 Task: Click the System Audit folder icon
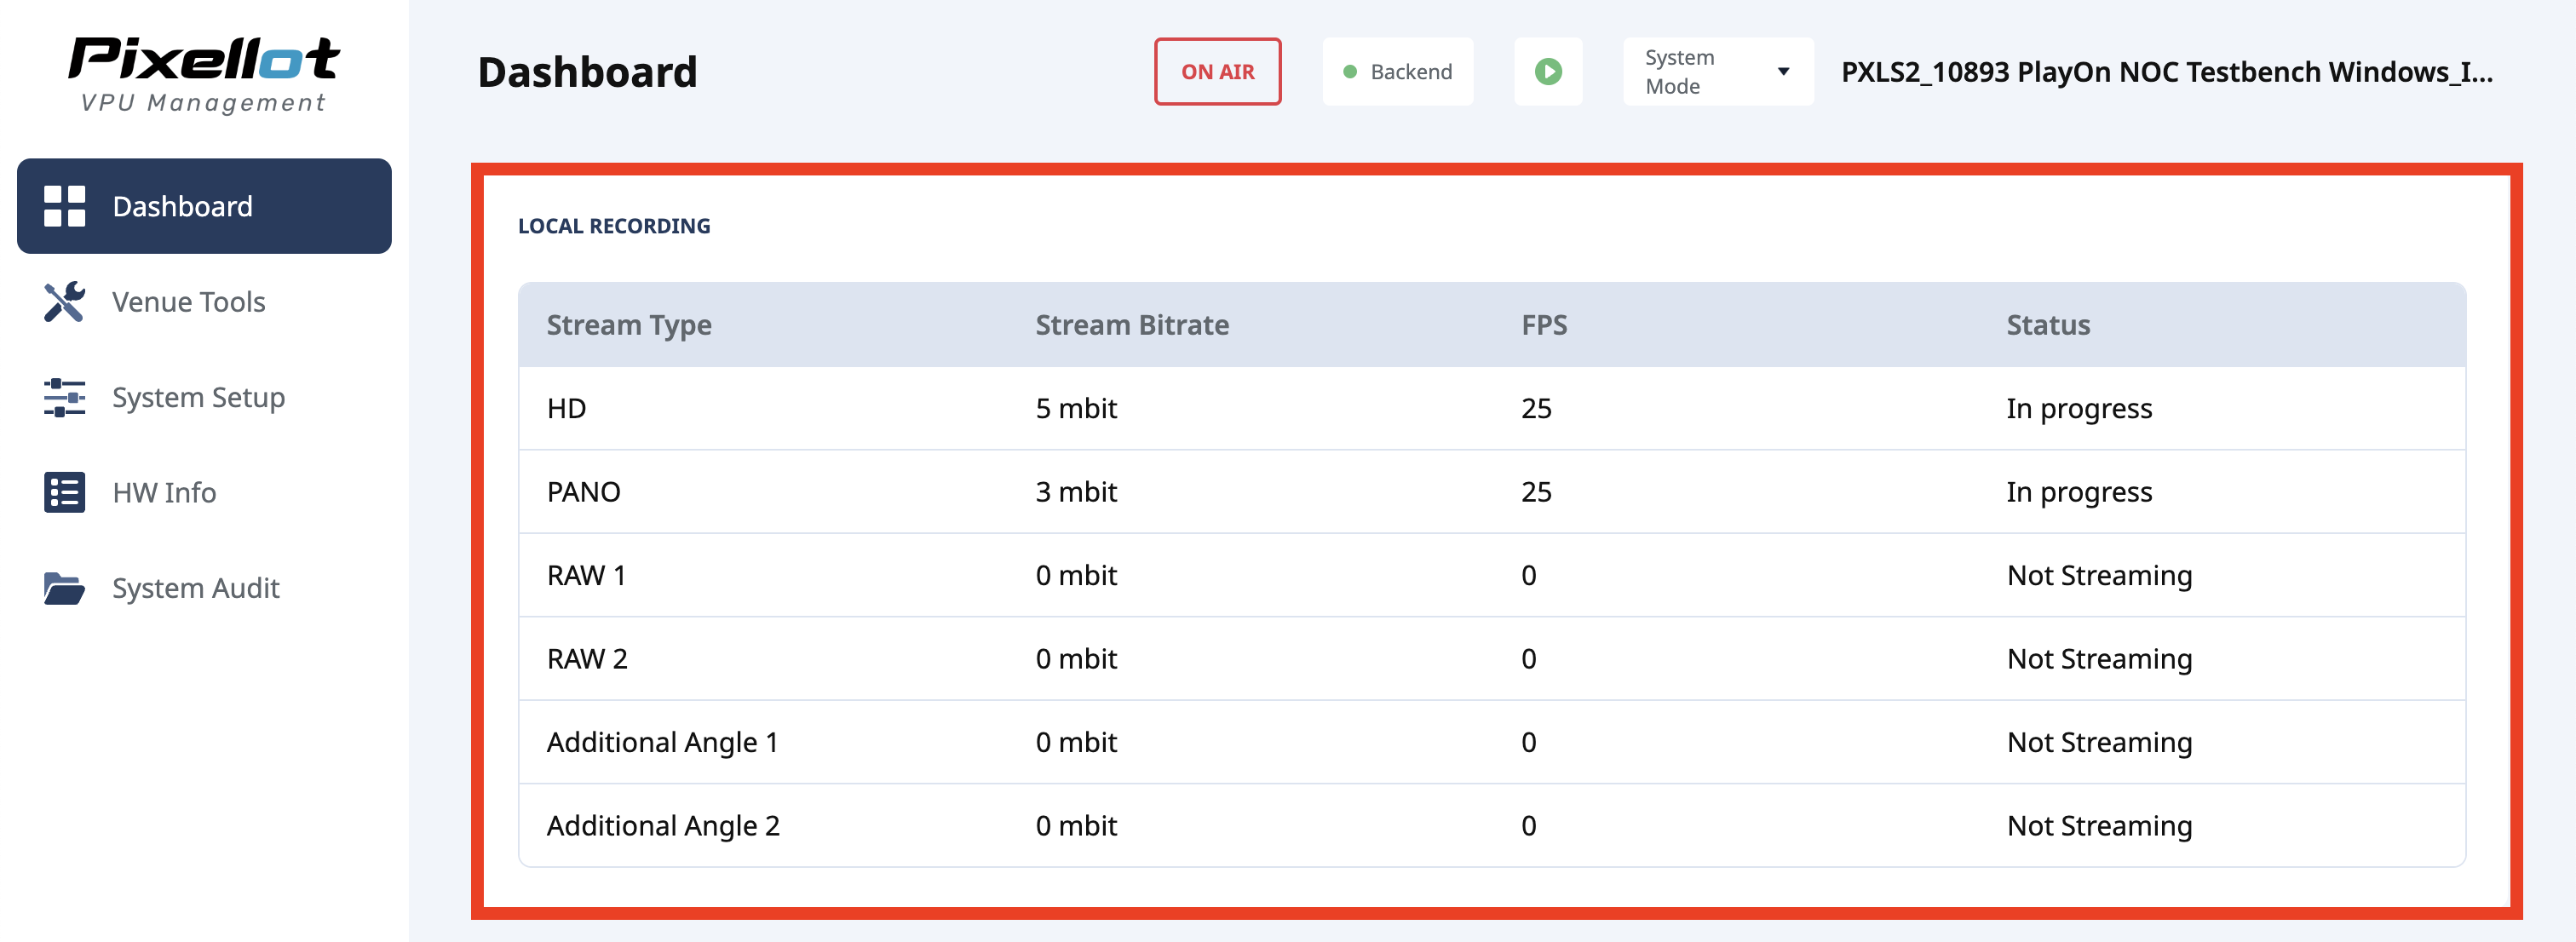(65, 588)
